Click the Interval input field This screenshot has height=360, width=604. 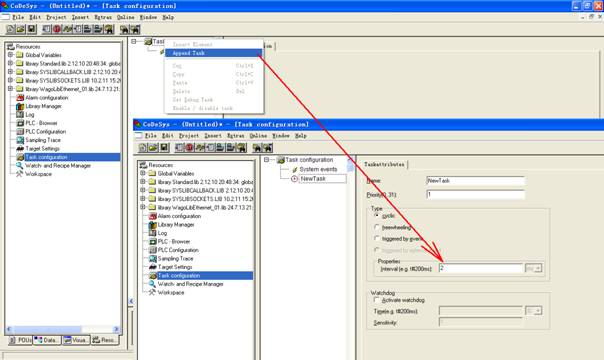(x=481, y=268)
